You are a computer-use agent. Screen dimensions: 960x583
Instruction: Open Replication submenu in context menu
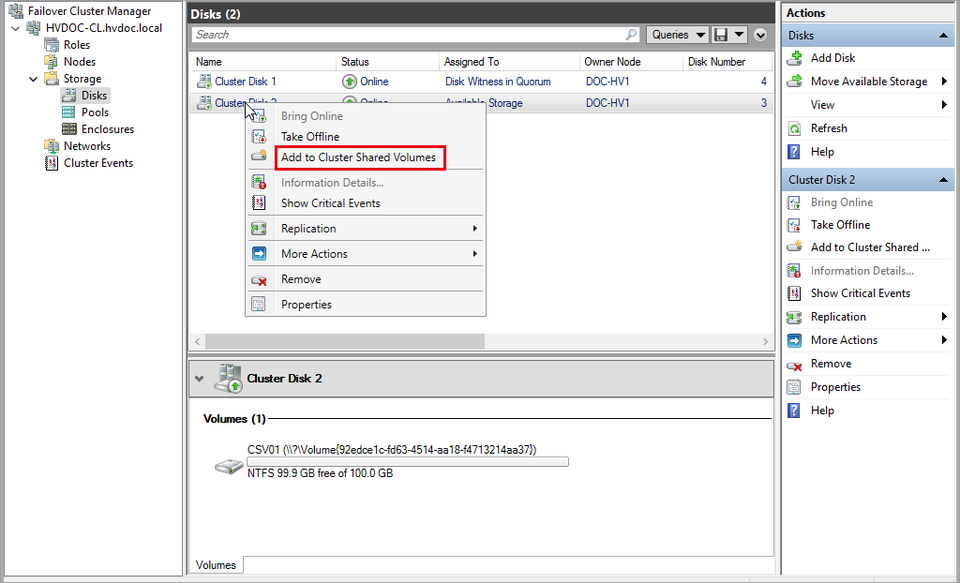(x=366, y=228)
